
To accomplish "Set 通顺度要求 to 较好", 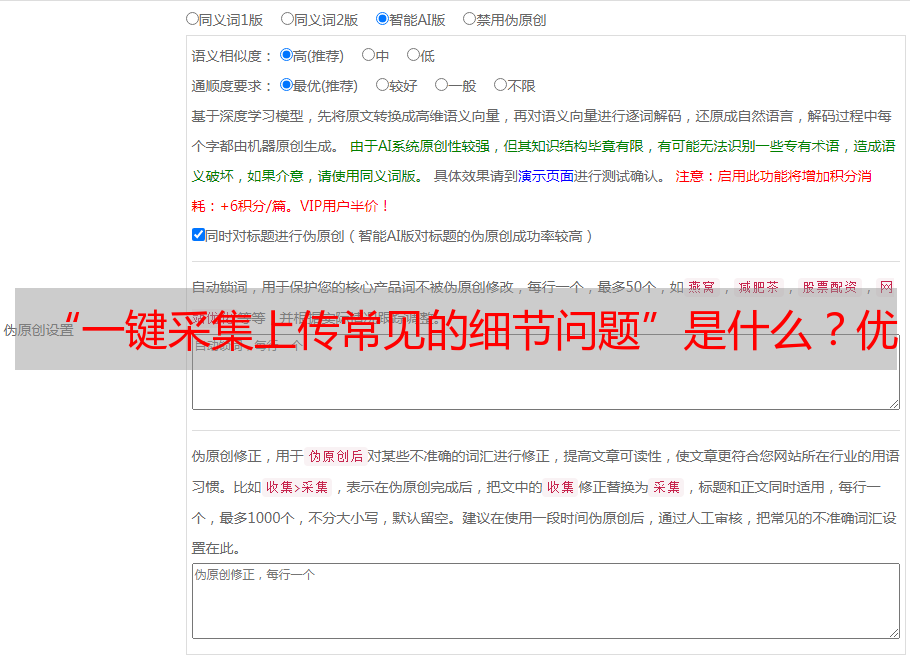I will pyautogui.click(x=382, y=85).
